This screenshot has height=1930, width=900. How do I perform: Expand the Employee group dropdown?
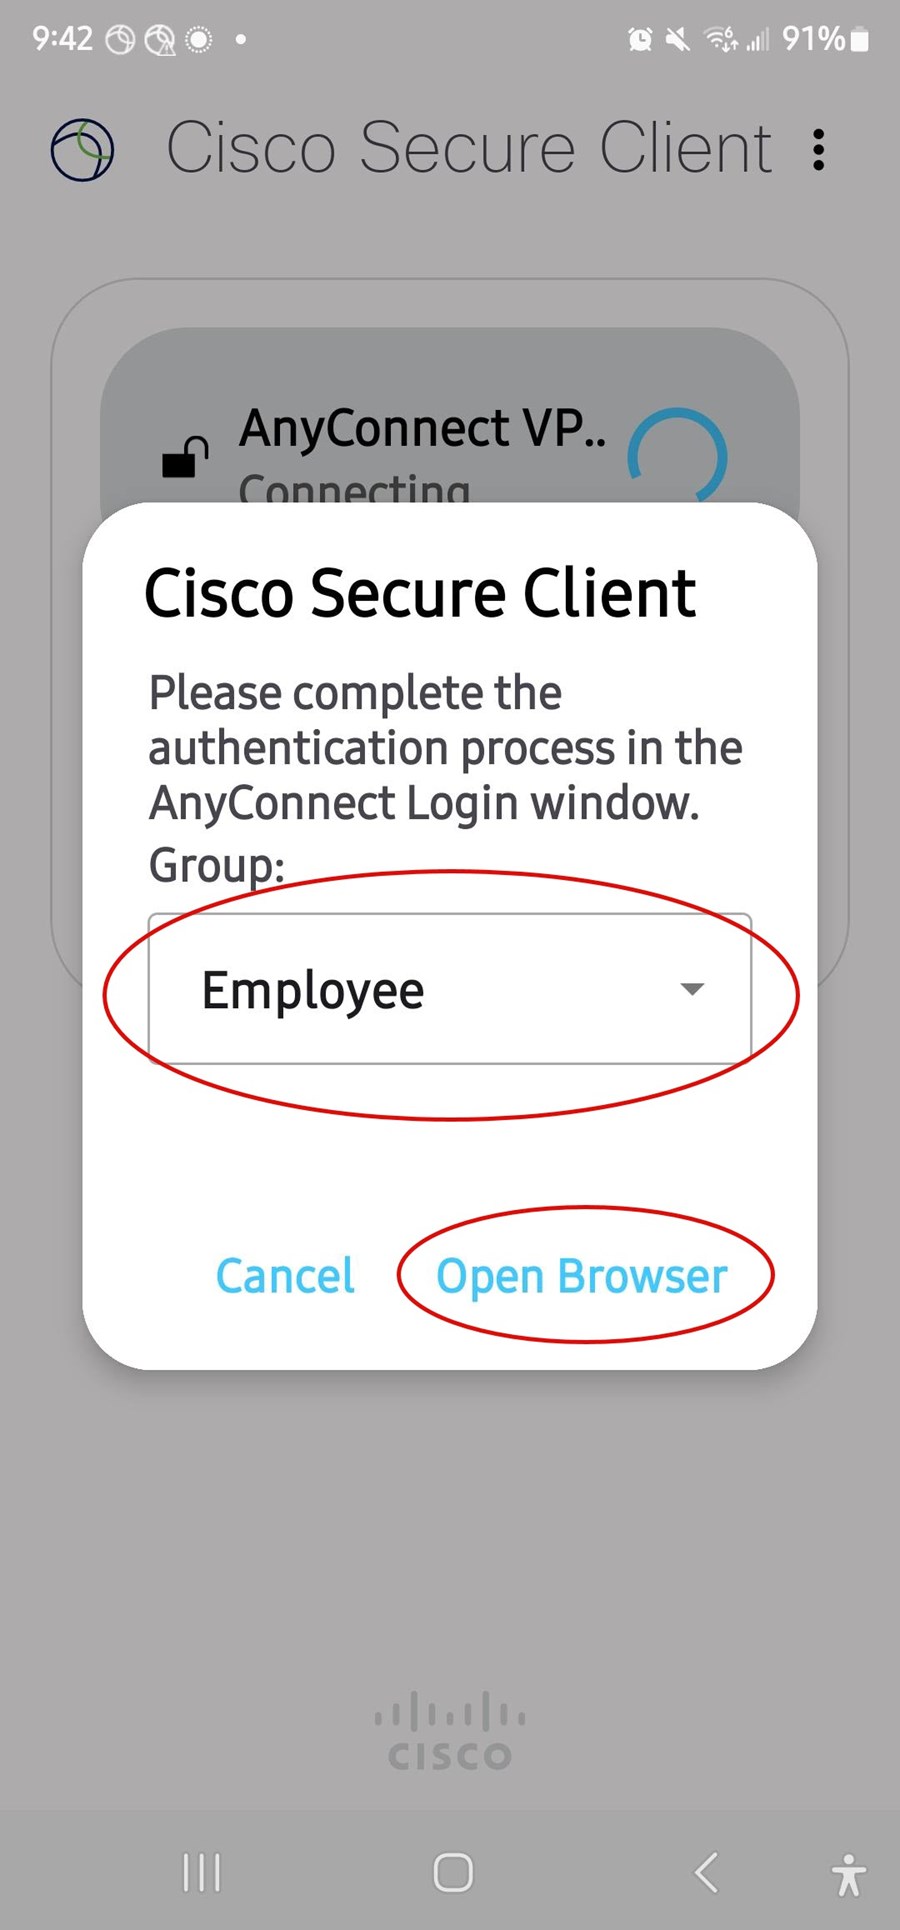(x=450, y=989)
